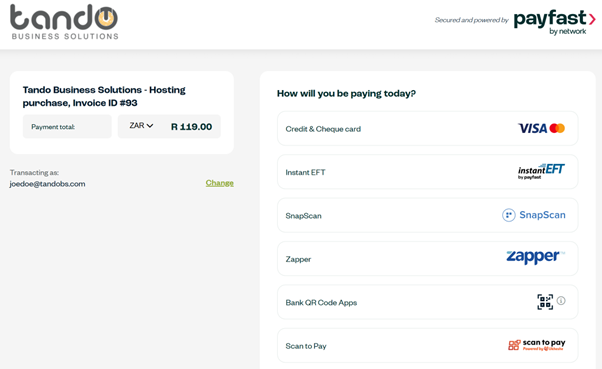Click the Hosting purchase invoice title

pos(104,96)
